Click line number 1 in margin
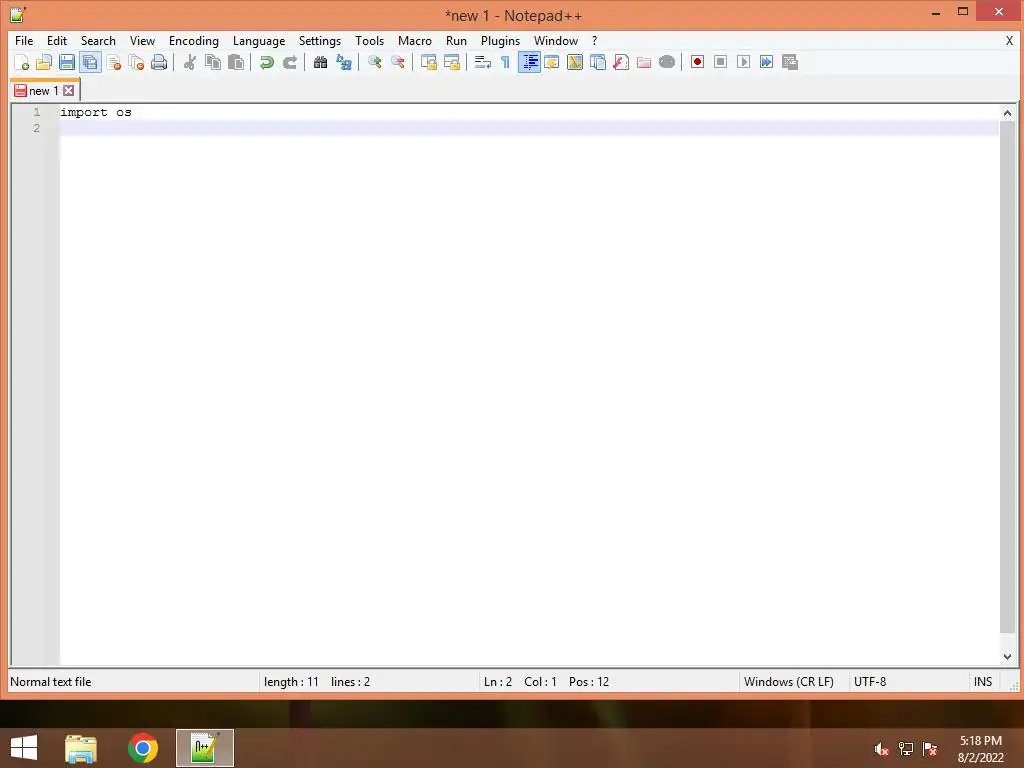 pos(37,112)
